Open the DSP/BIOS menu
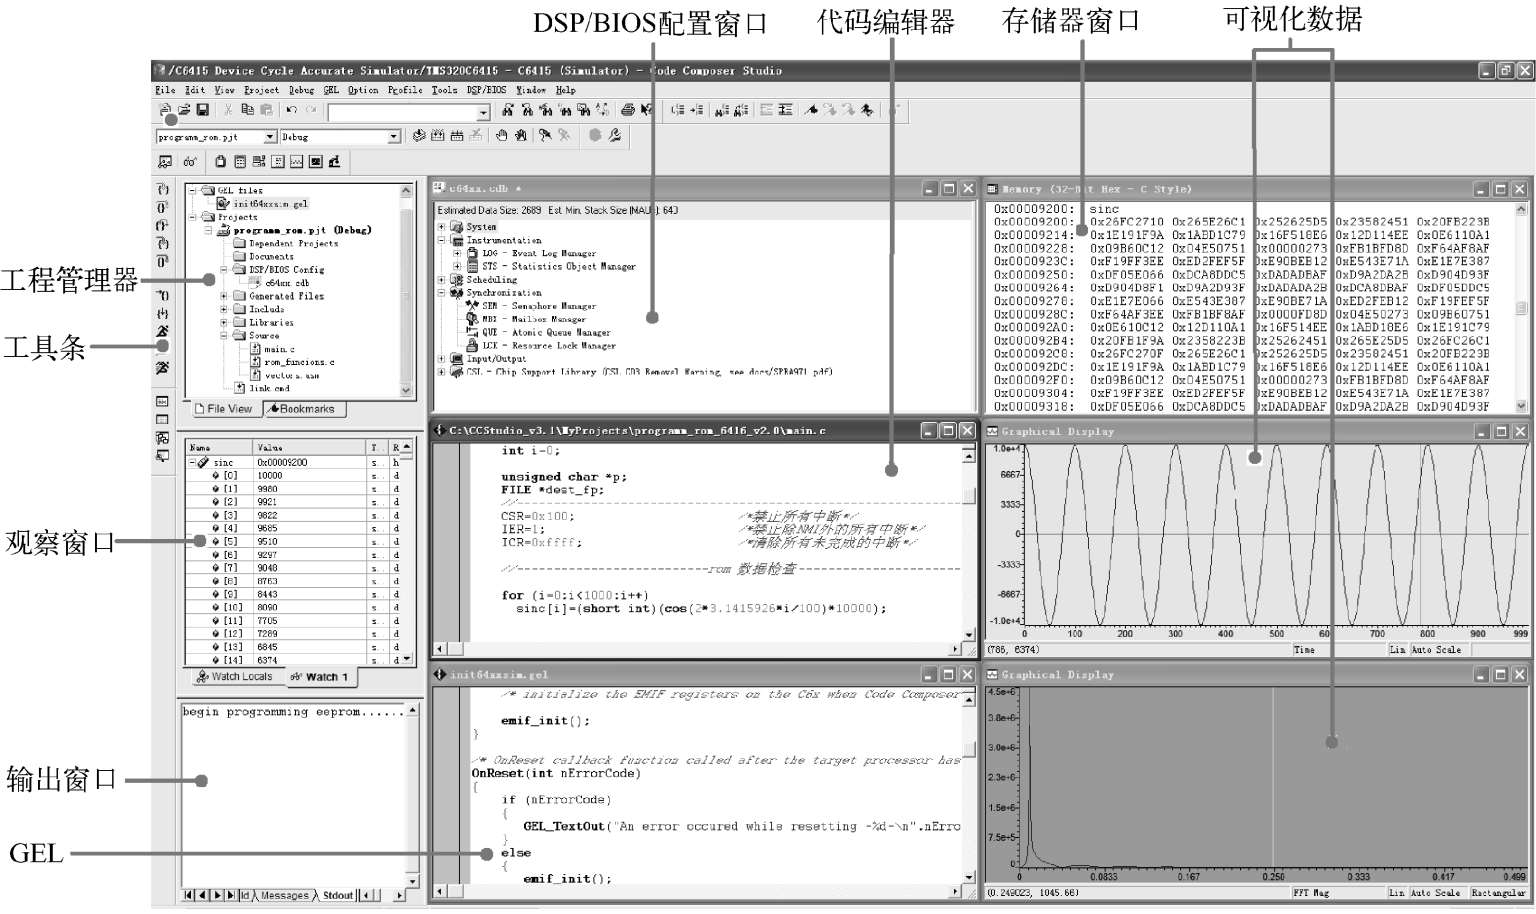1536x914 pixels. click(x=487, y=90)
